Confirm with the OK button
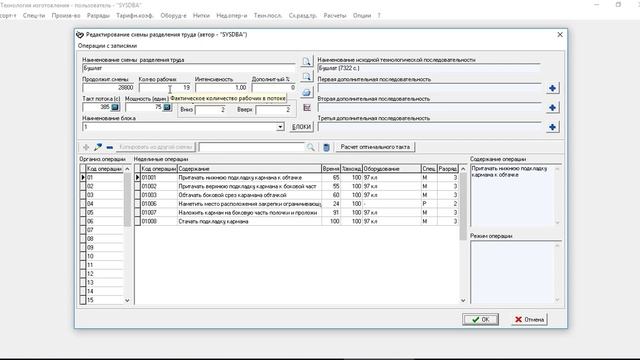Image resolution: width=640 pixels, height=360 pixels. click(x=480, y=320)
